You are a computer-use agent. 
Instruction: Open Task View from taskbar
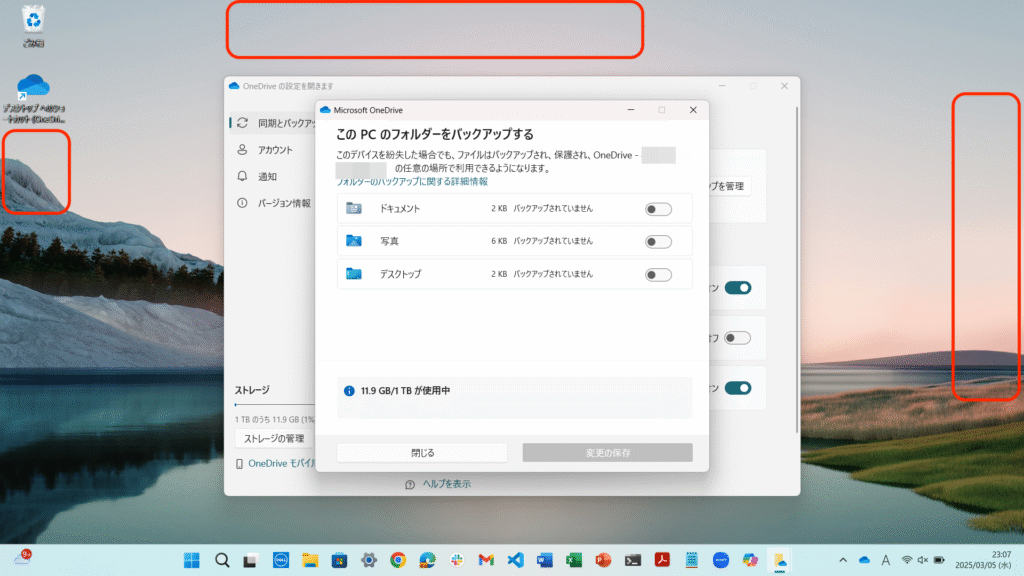251,560
